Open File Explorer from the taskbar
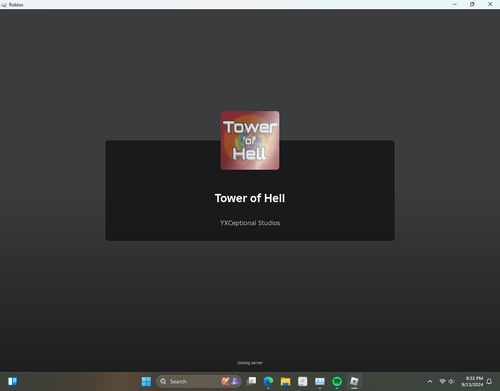The width and height of the screenshot is (500, 391). pos(285,381)
